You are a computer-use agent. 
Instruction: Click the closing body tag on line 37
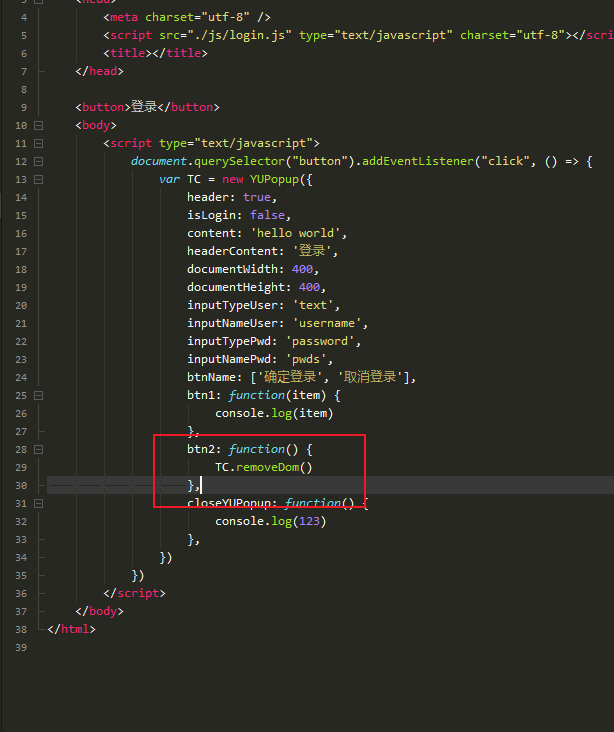99,611
